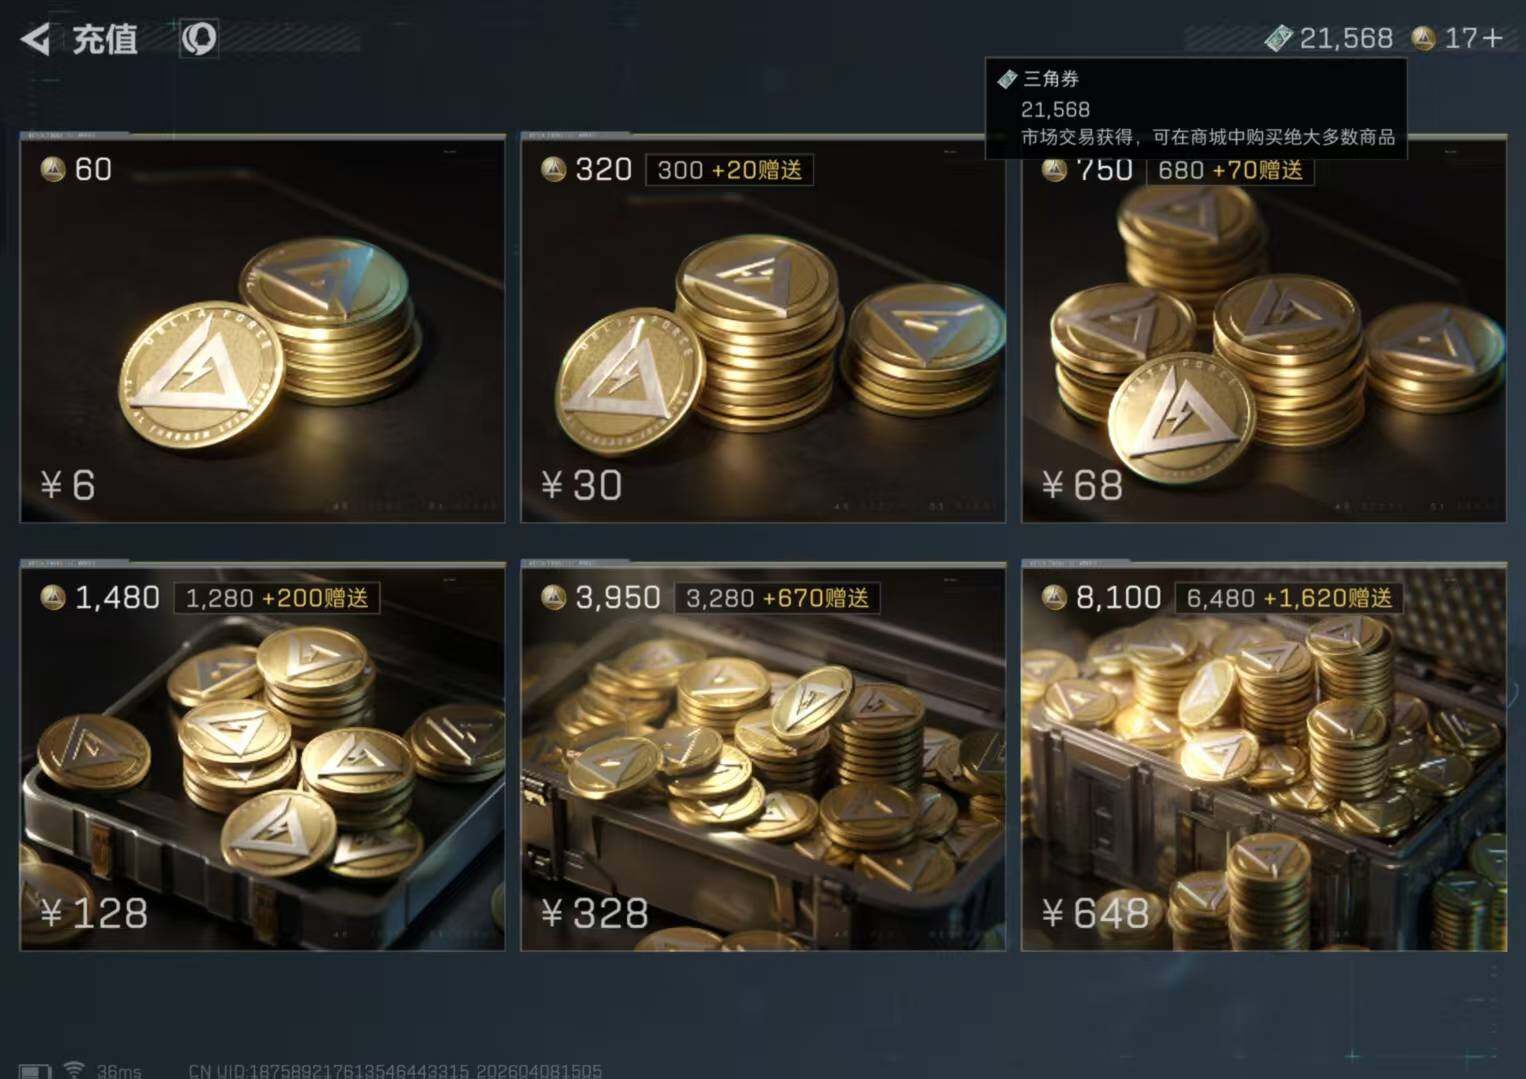This screenshot has width=1526, height=1079.
Task: Click the 21,568 三角券 balance
Action: 1345,38
